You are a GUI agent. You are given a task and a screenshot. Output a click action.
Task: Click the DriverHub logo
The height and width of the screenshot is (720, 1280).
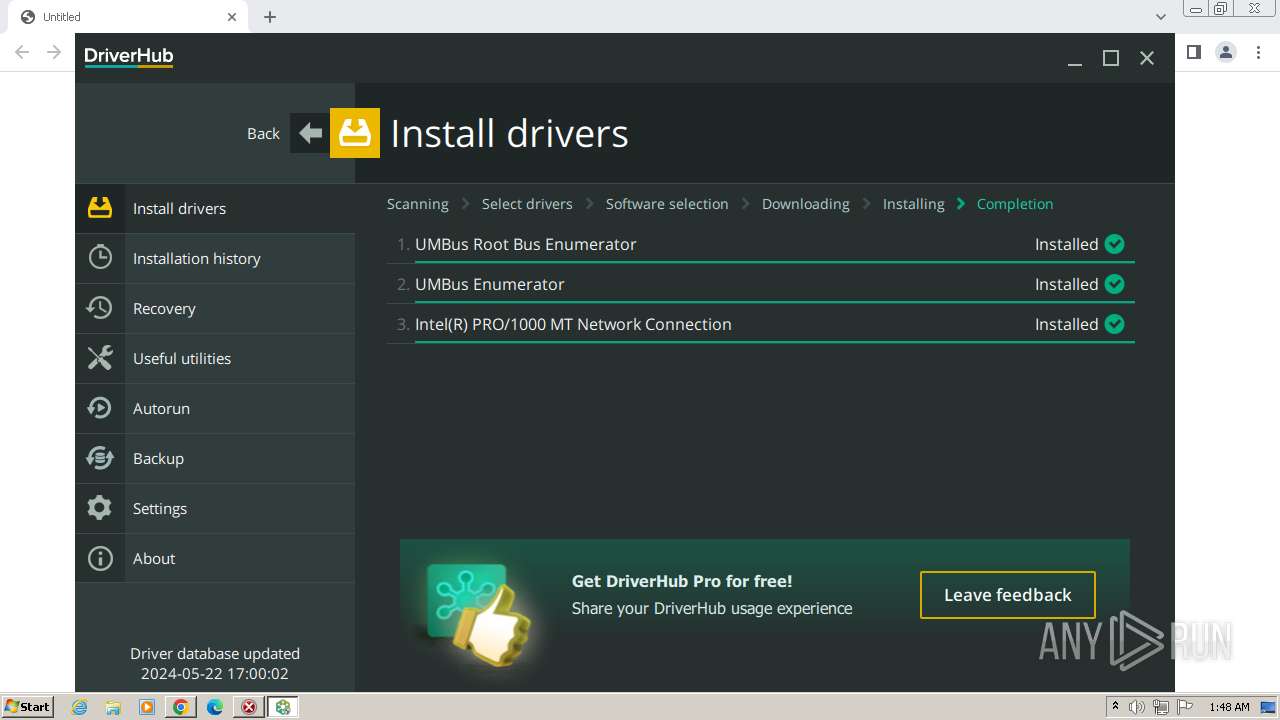(x=129, y=57)
